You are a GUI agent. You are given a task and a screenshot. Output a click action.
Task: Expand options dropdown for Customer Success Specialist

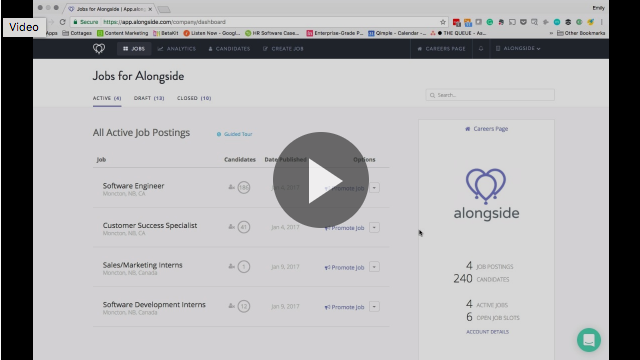point(374,227)
